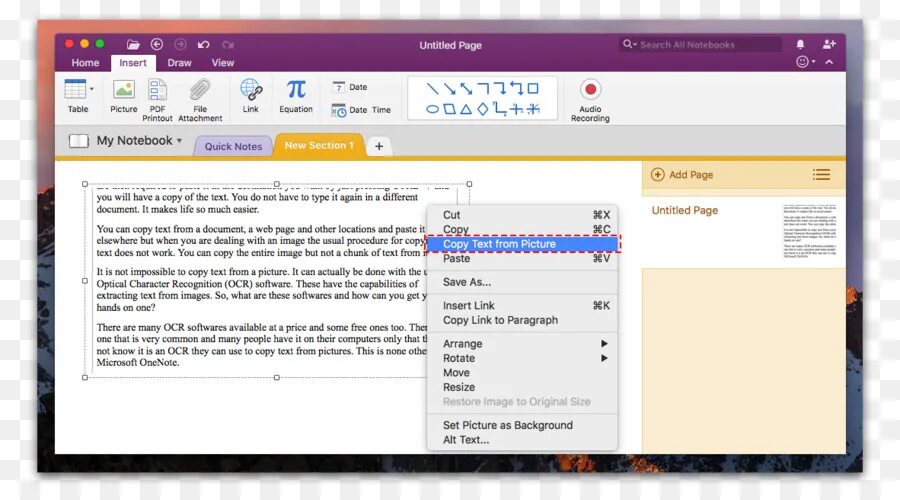The image size is (900, 500).
Task: Insert a Picture from the ribbon
Action: pos(123,96)
